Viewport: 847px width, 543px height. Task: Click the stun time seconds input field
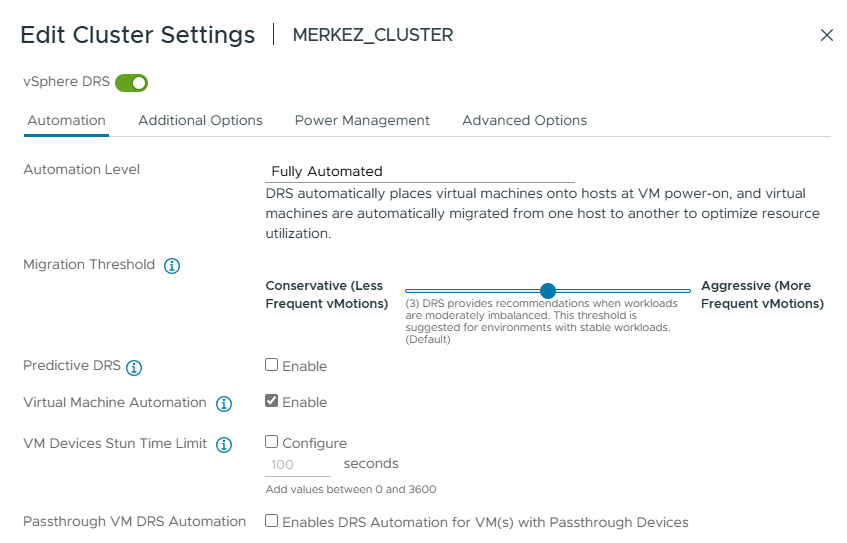pos(298,465)
